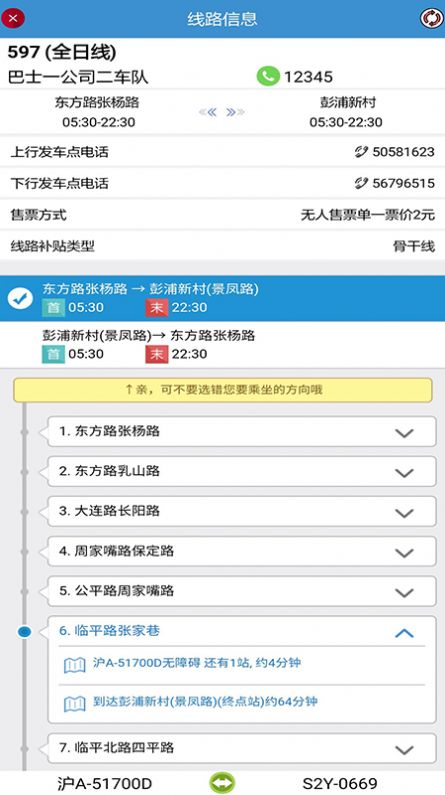Image resolution: width=445 pixels, height=795 pixels.
Task: Tap phone icon next to 56796515
Action: pos(361,183)
